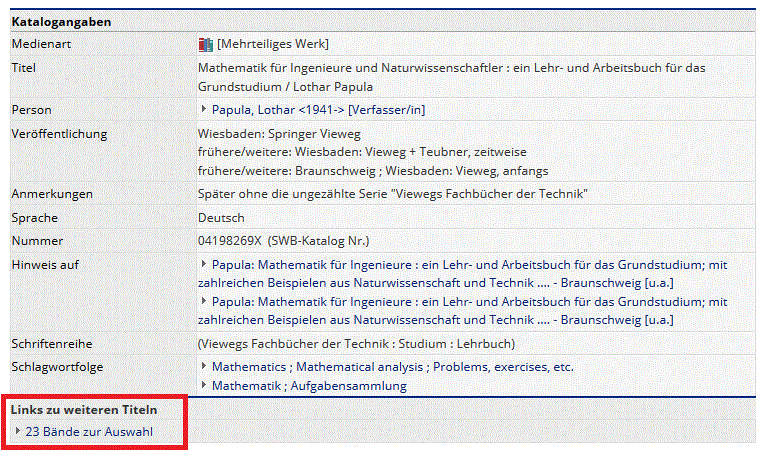Click the arrow beside 23 Bände zur Auswahl

[x=18, y=431]
